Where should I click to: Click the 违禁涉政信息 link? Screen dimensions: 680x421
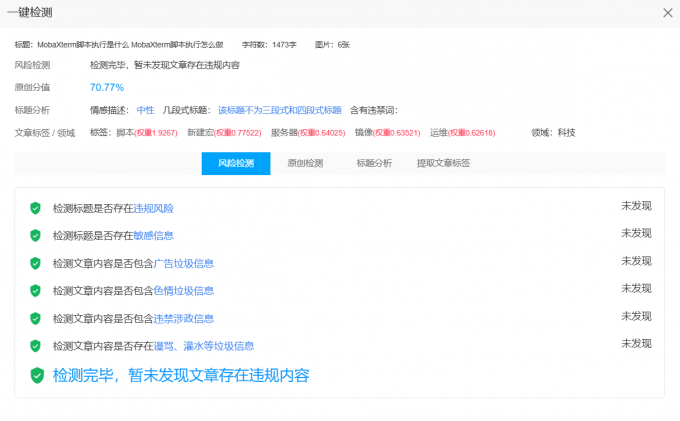pyautogui.click(x=183, y=319)
